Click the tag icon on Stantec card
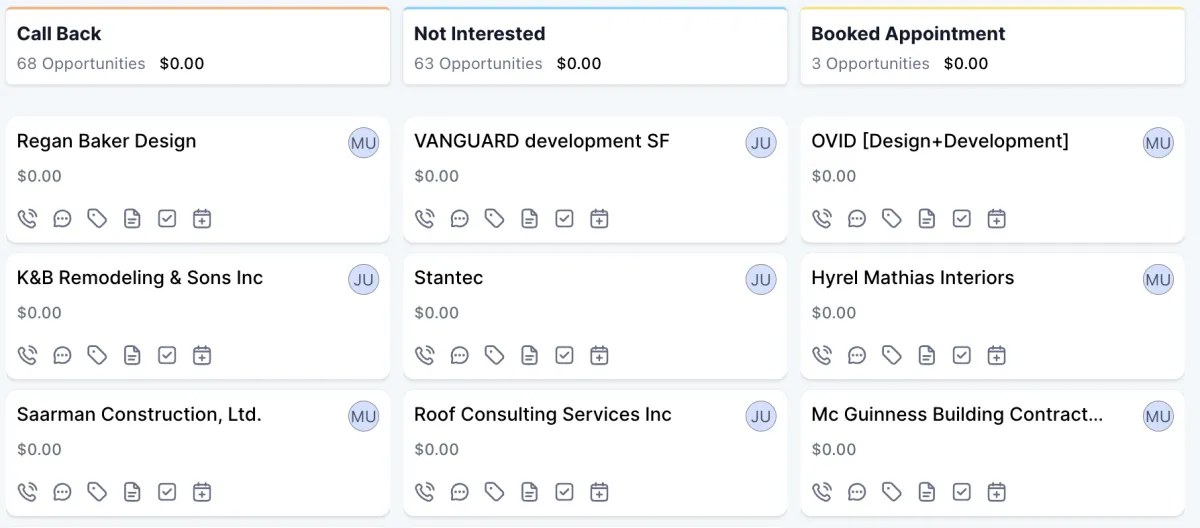The image size is (1200, 528). (494, 355)
